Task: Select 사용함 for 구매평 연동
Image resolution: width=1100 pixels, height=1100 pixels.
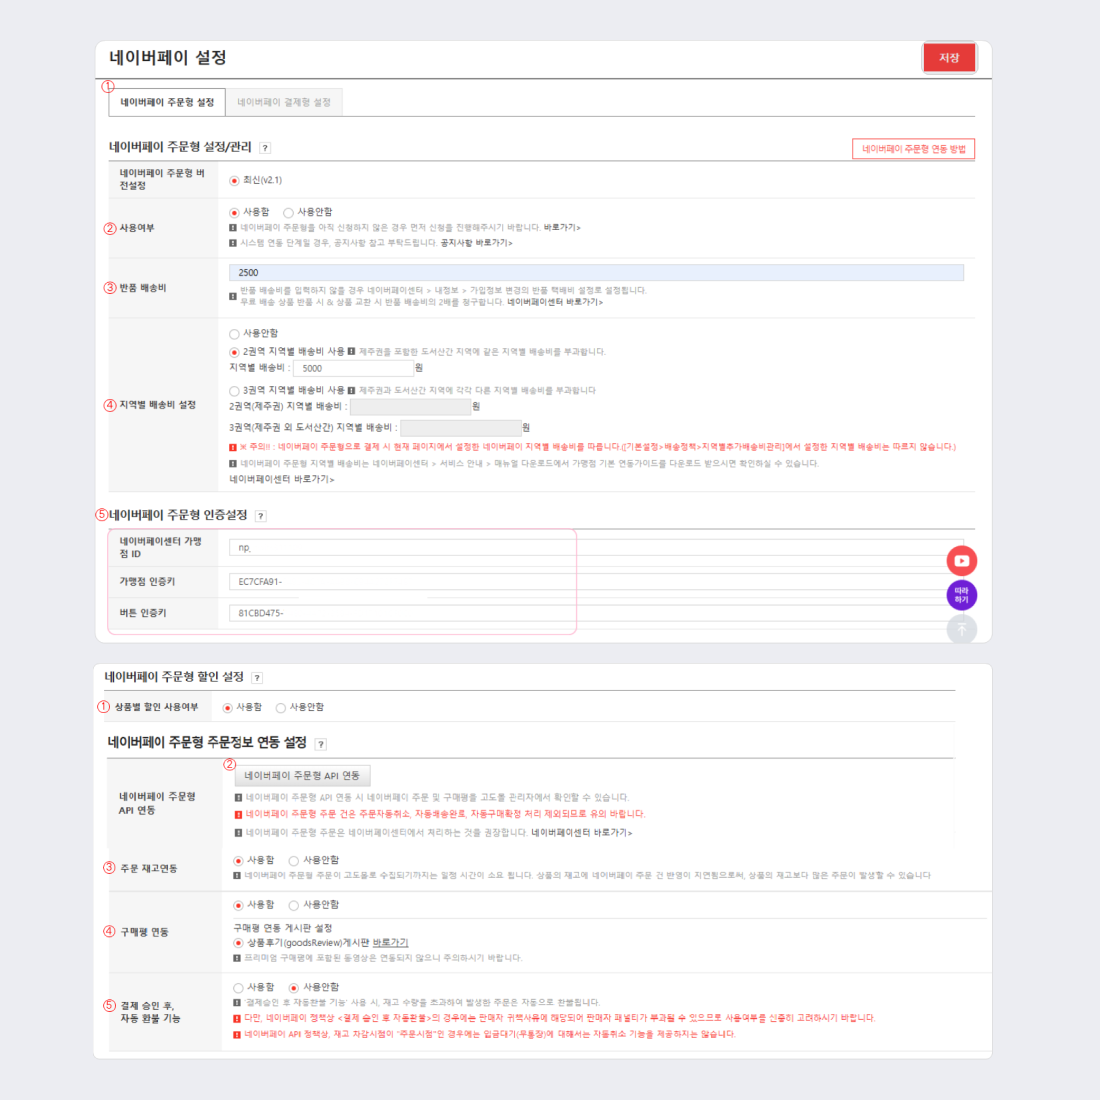Action: (239, 906)
